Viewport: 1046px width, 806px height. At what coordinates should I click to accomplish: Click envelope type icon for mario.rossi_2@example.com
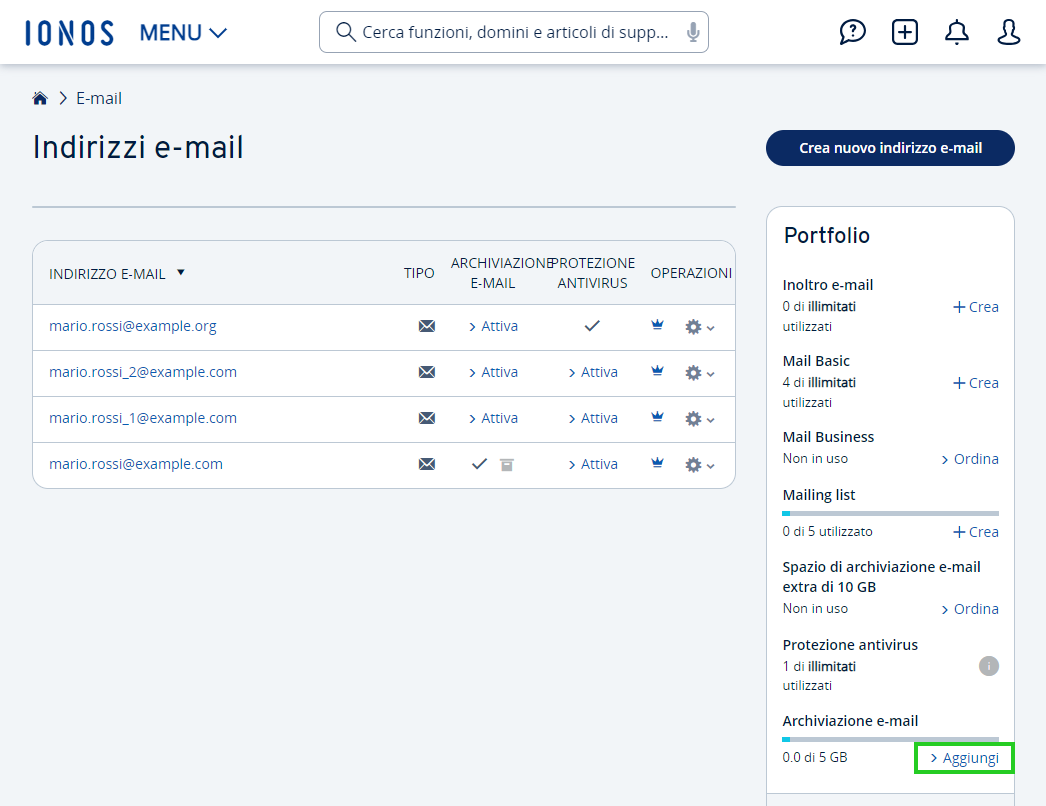pos(427,372)
